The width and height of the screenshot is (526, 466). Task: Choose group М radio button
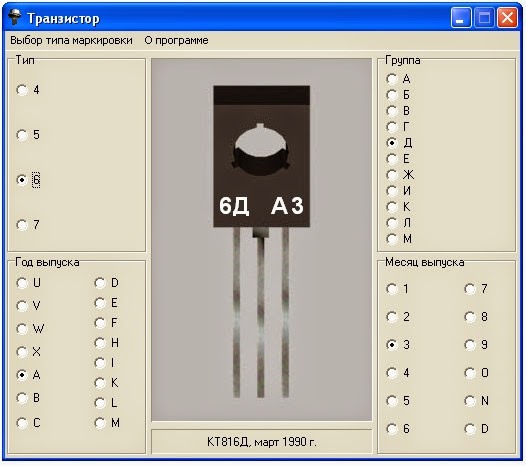[392, 239]
